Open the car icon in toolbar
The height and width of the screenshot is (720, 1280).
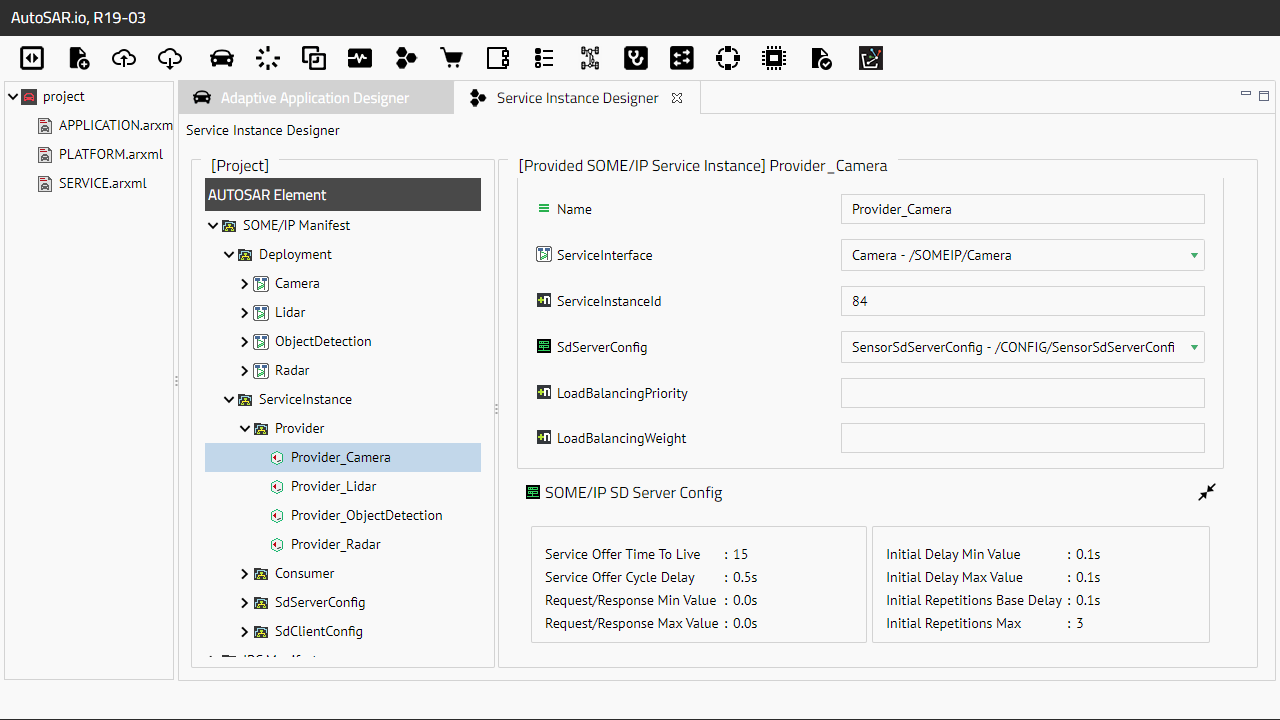click(222, 58)
